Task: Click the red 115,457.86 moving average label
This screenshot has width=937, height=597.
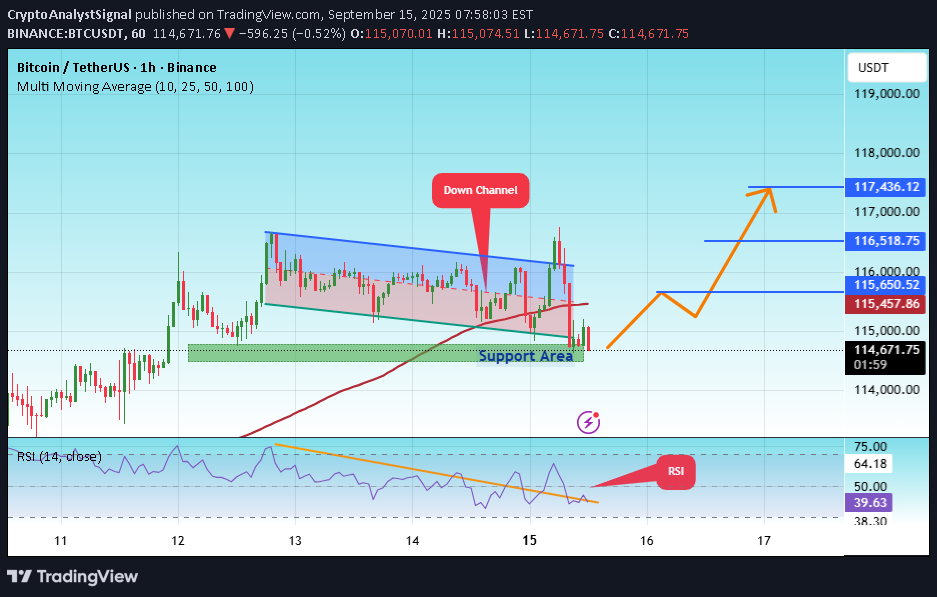Action: tap(886, 304)
